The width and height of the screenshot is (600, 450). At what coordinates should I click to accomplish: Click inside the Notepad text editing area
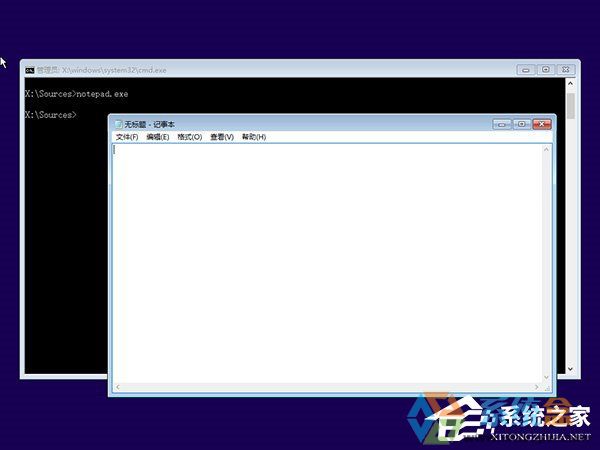pos(327,263)
